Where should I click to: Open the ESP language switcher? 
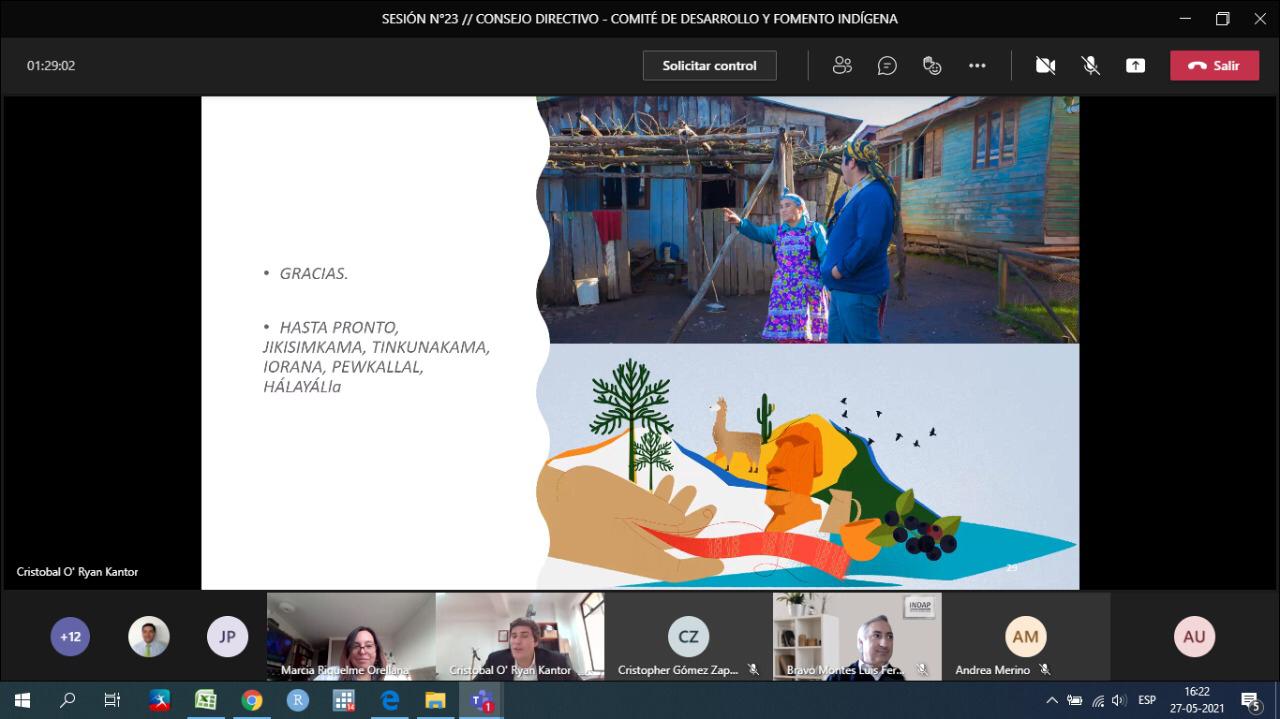(1147, 700)
